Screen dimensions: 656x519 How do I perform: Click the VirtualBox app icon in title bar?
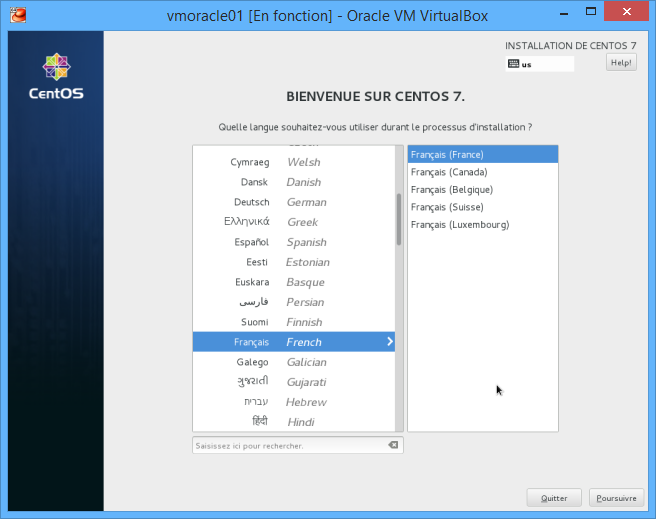(18, 15)
